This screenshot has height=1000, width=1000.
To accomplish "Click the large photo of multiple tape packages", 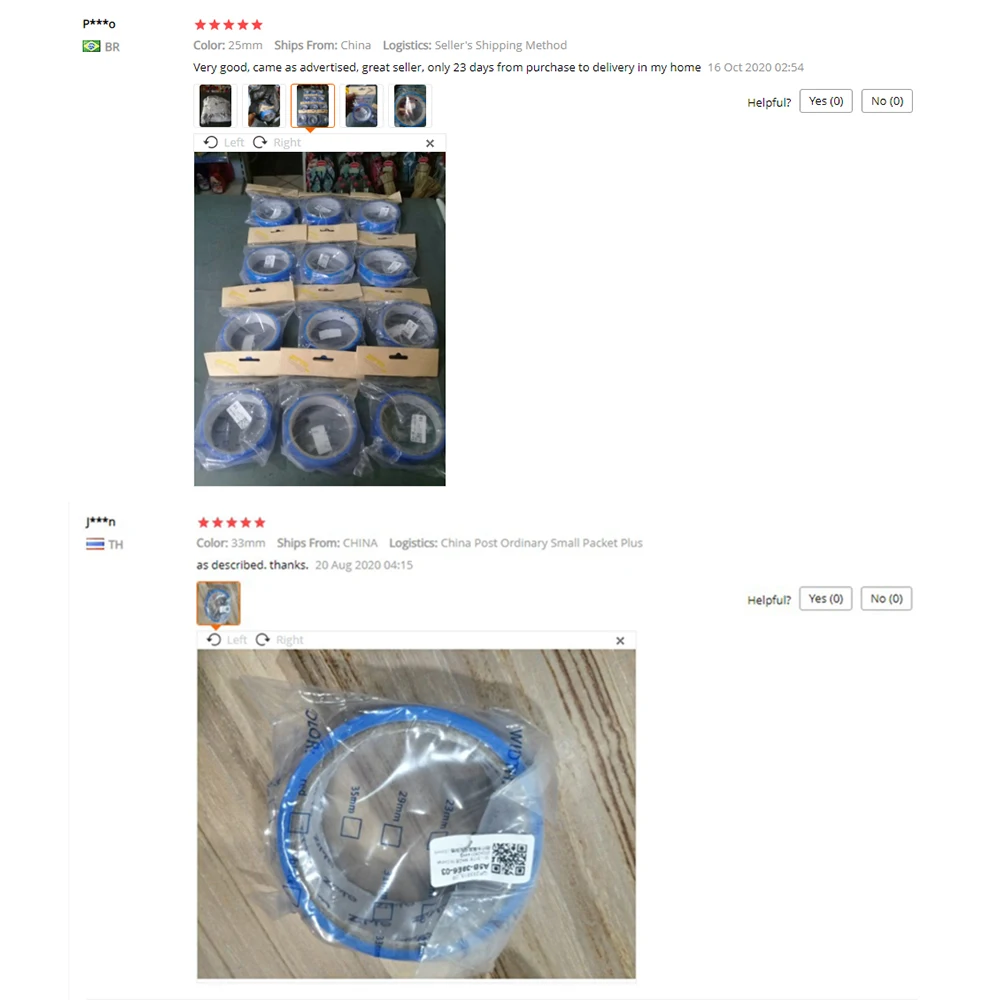I will point(320,319).
